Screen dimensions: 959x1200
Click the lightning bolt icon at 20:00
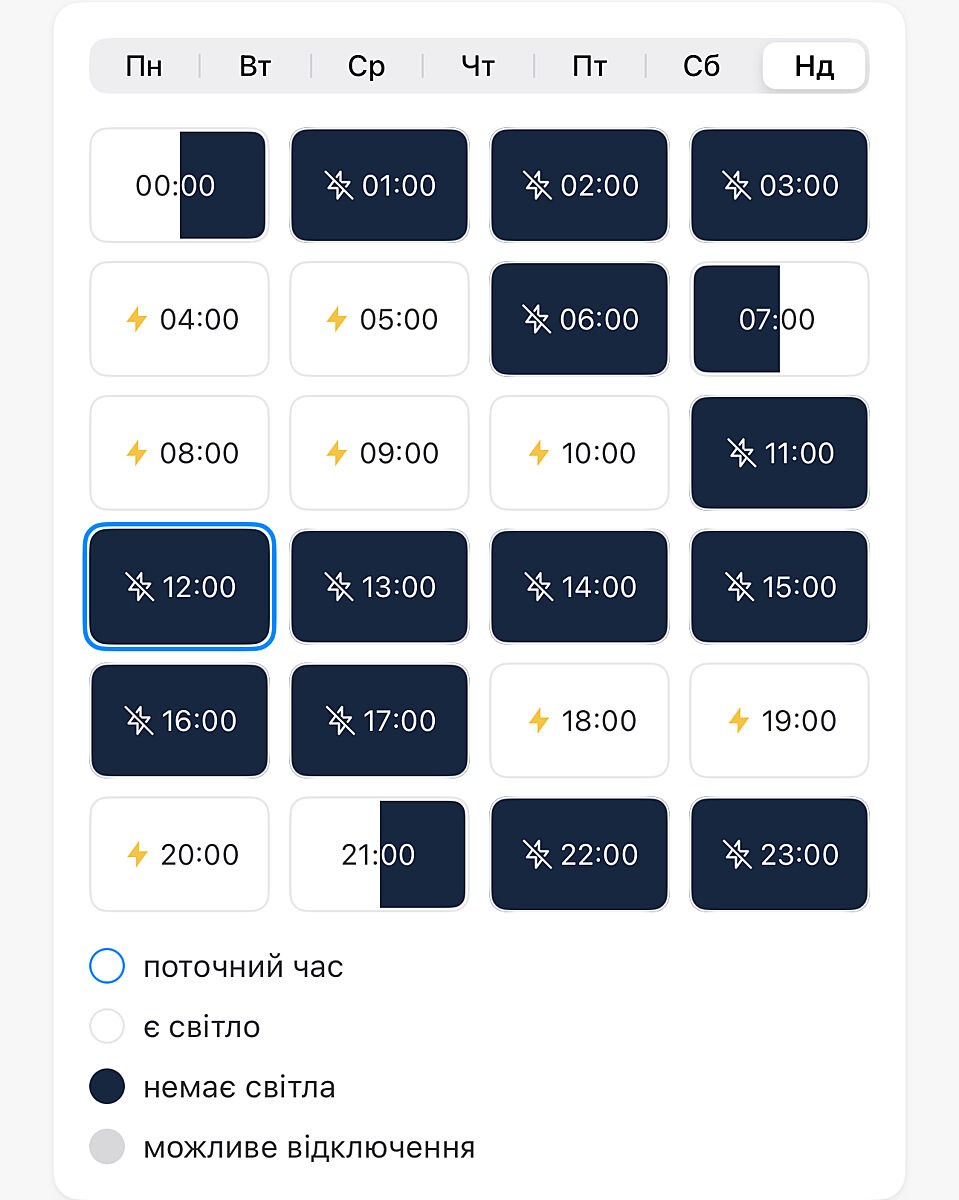137,855
